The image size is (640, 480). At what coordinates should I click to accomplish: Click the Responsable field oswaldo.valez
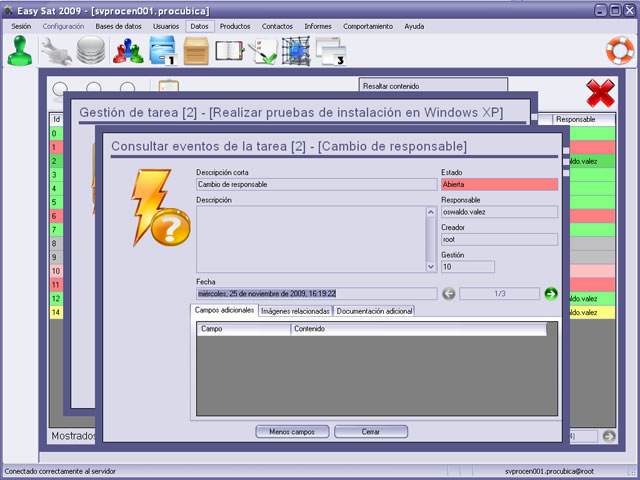500,212
